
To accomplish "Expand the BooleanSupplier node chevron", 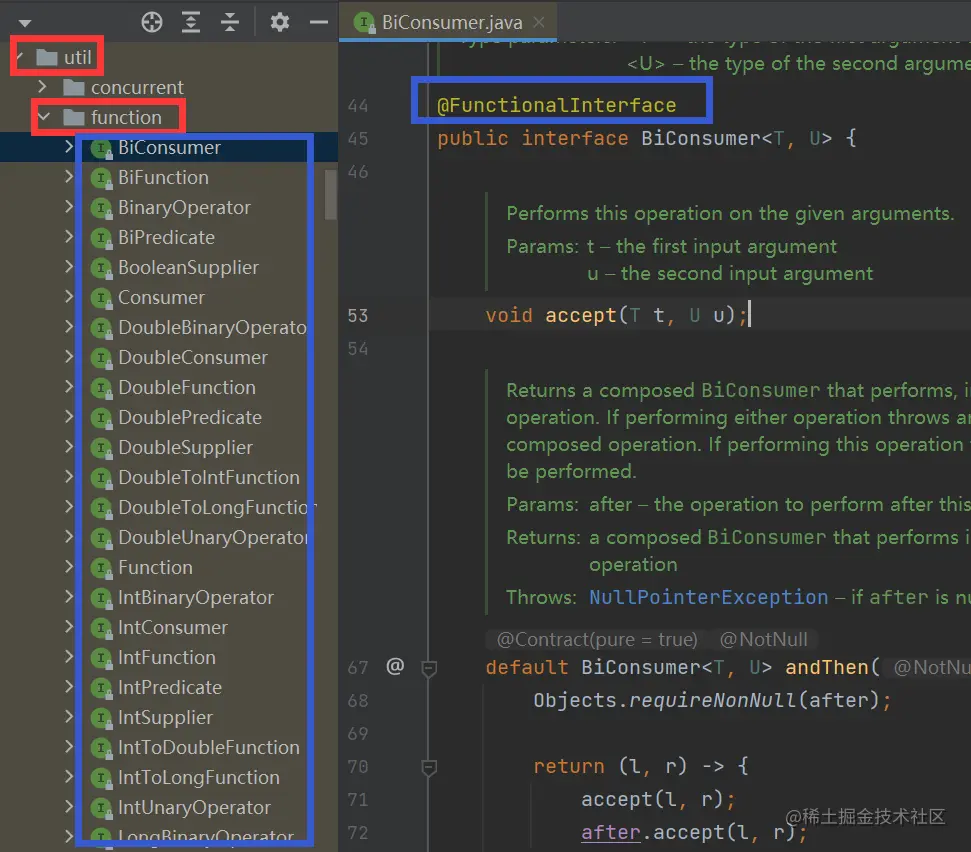I will [x=69, y=267].
